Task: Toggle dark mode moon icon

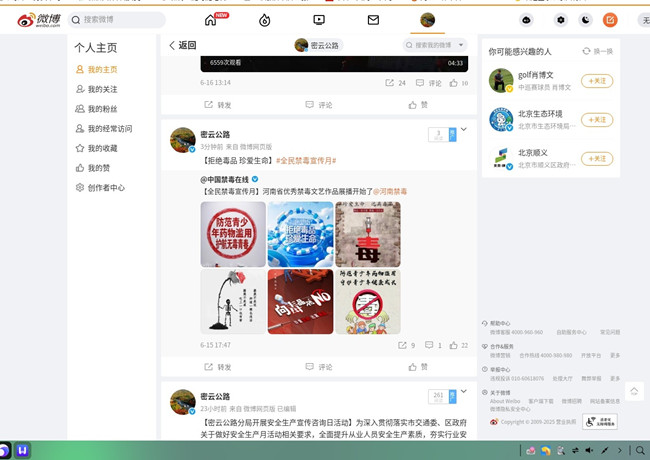Action: pos(585,20)
